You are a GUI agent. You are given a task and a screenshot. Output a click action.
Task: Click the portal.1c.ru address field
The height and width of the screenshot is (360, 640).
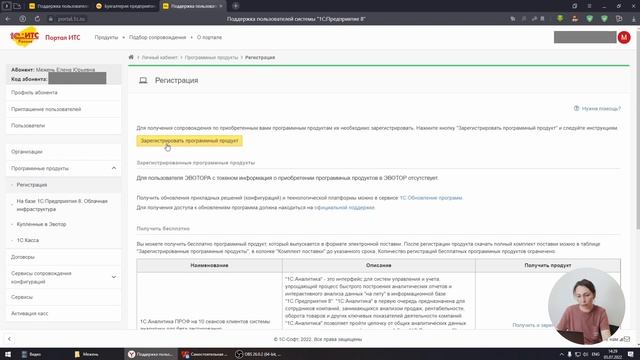(x=71, y=19)
